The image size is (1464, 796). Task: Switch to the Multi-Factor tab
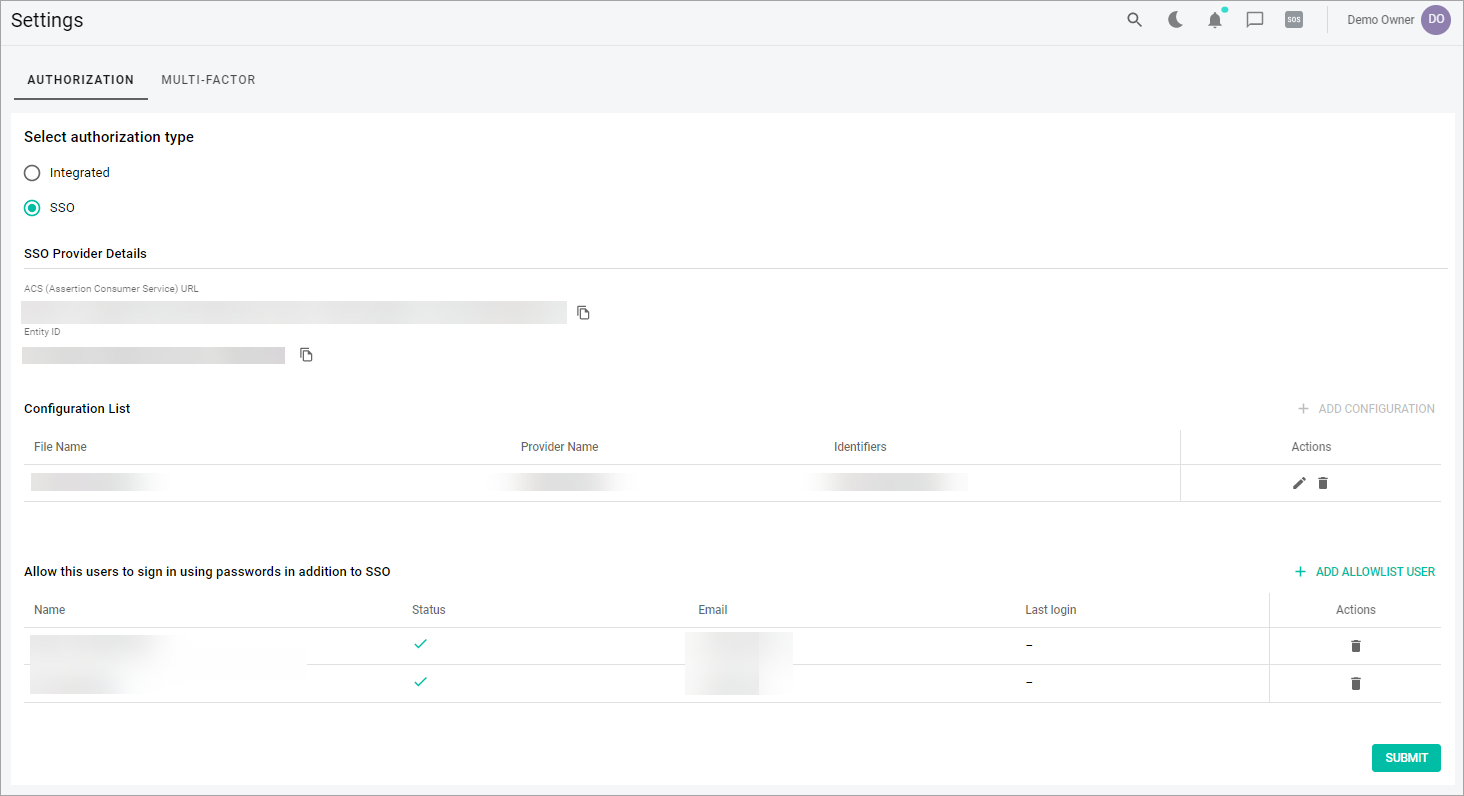coord(209,80)
